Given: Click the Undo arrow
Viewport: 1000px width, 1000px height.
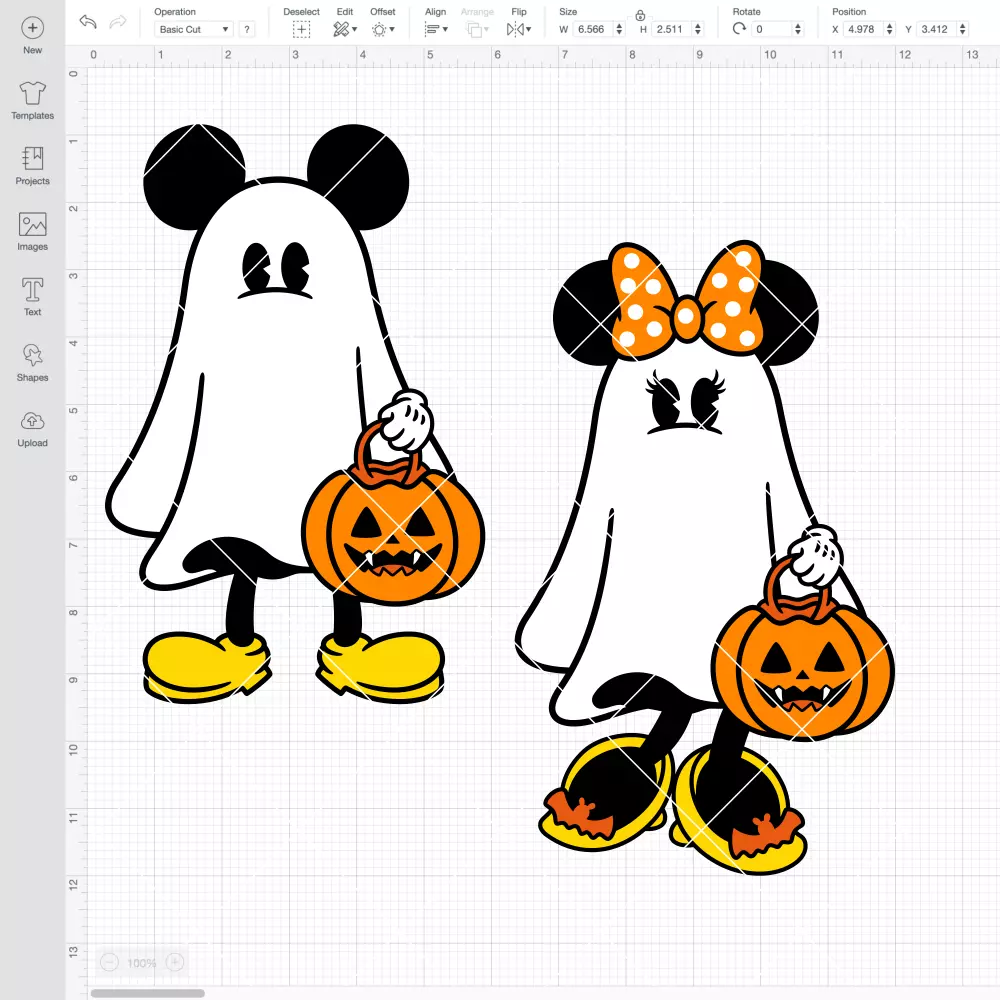Looking at the screenshot, I should click(x=88, y=22).
